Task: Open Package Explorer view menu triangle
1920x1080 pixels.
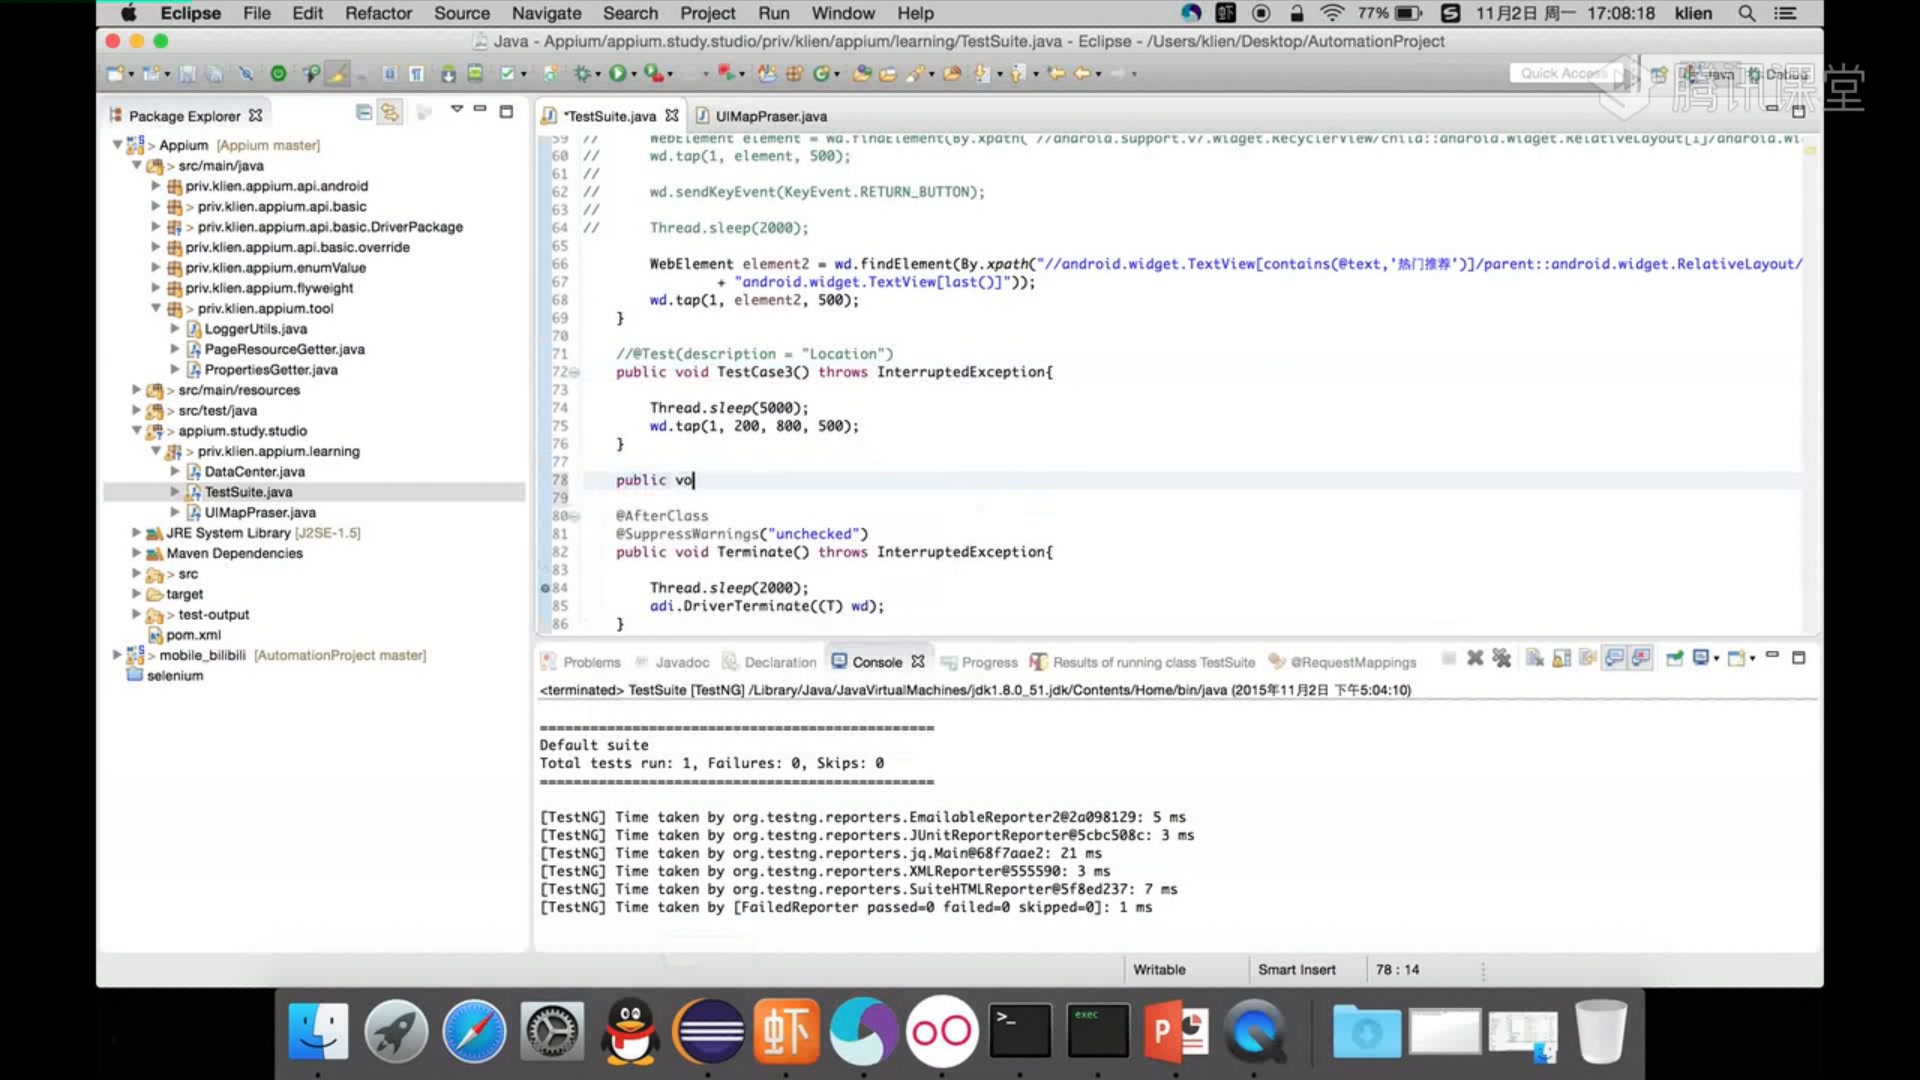Action: click(457, 109)
